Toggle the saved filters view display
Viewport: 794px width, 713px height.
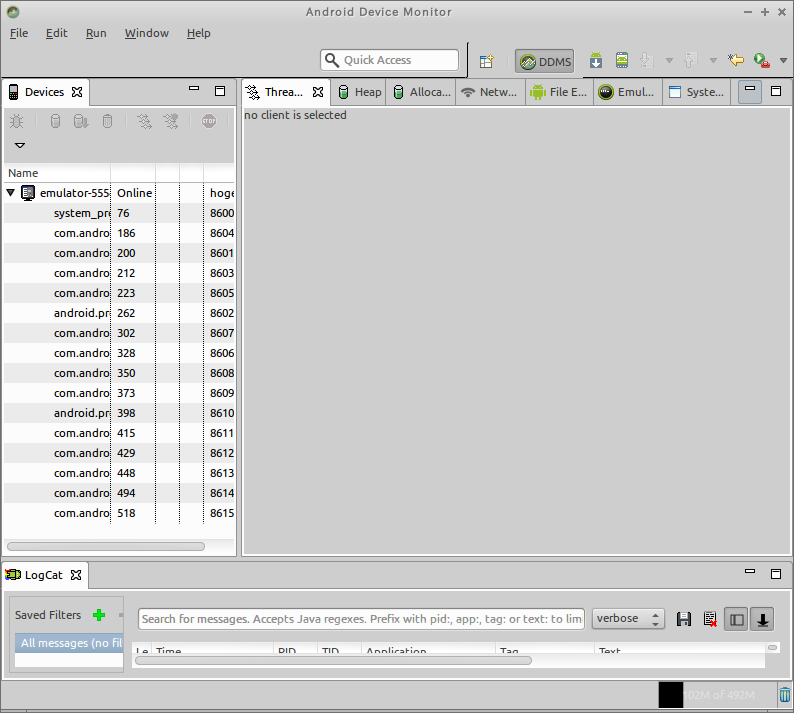(x=737, y=619)
